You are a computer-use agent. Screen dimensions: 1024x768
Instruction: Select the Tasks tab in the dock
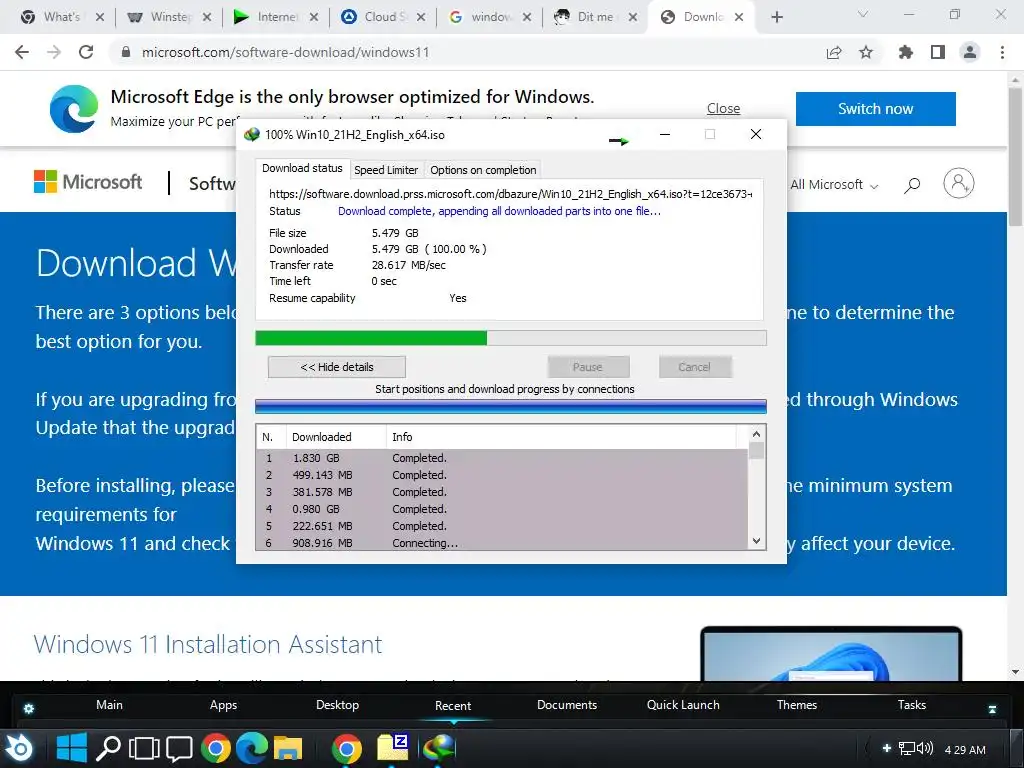tap(912, 705)
